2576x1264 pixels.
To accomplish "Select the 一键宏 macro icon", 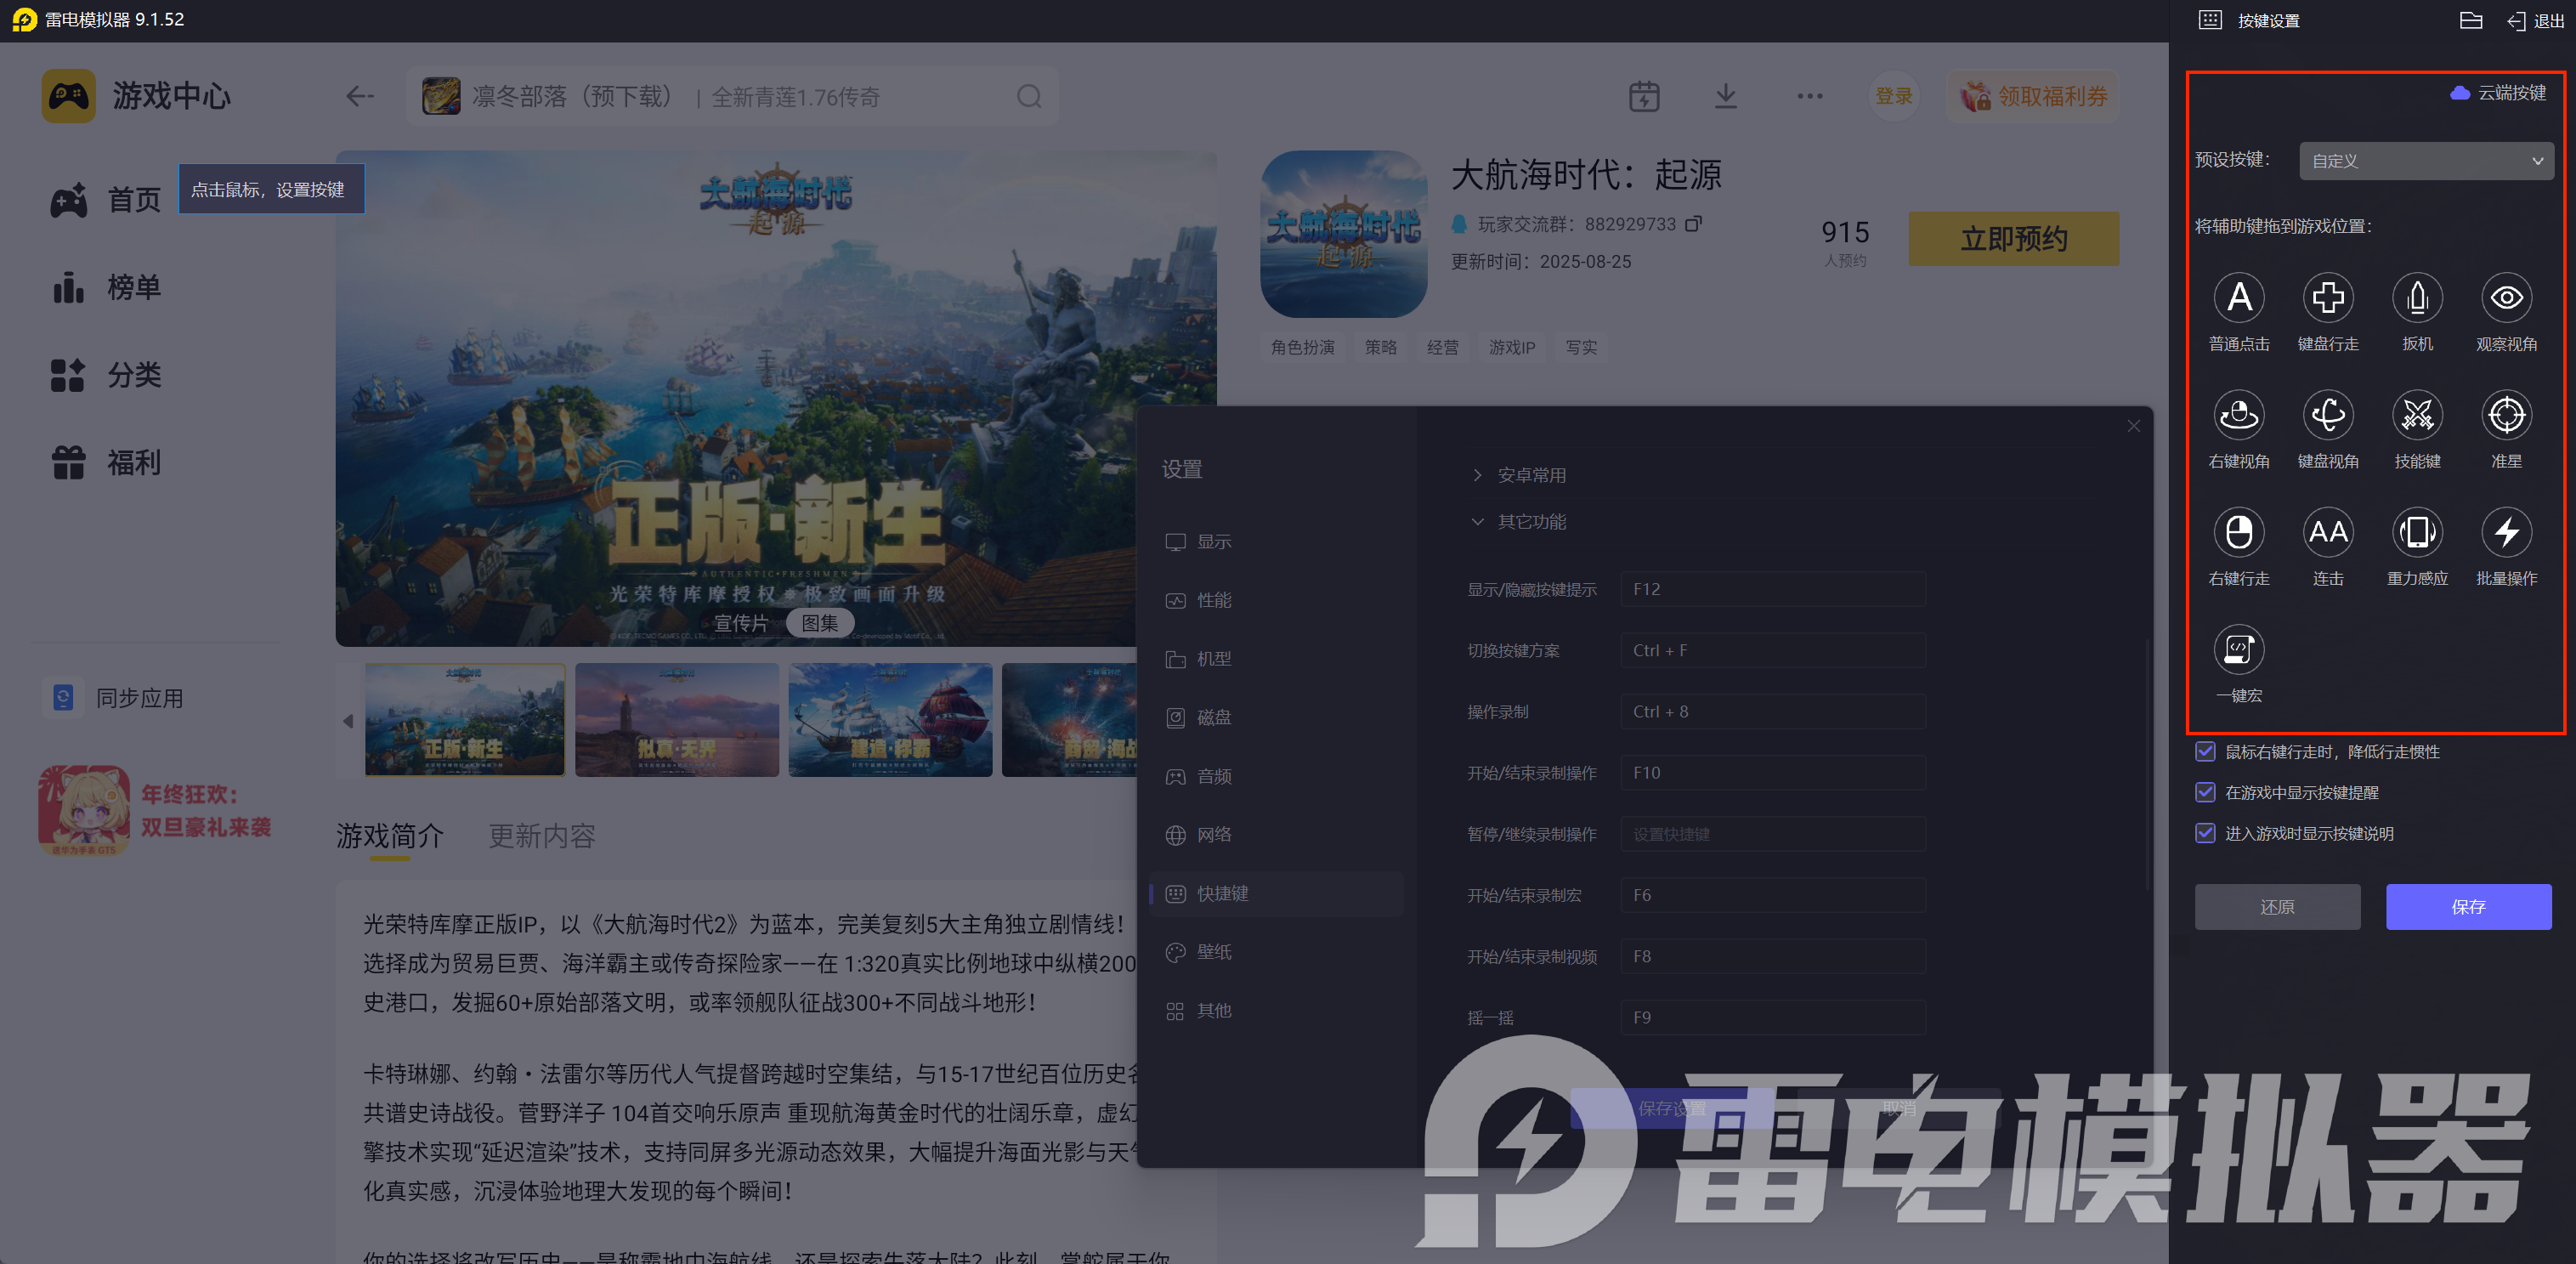I will pyautogui.click(x=2238, y=650).
